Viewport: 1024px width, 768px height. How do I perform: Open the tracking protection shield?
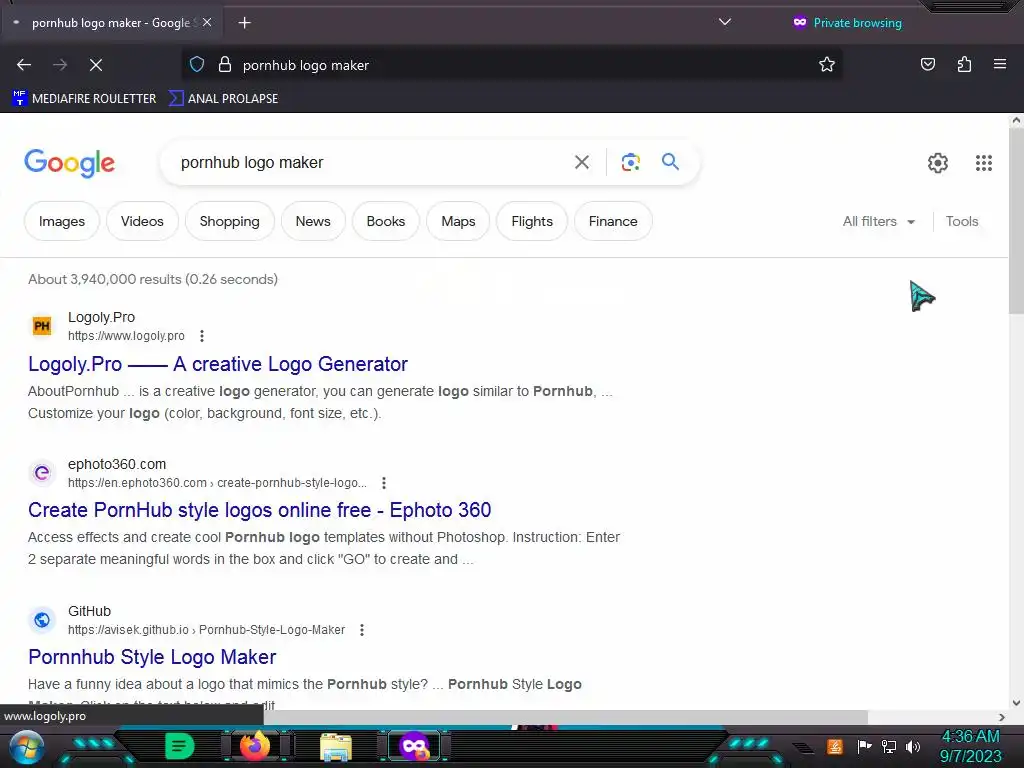click(x=197, y=64)
